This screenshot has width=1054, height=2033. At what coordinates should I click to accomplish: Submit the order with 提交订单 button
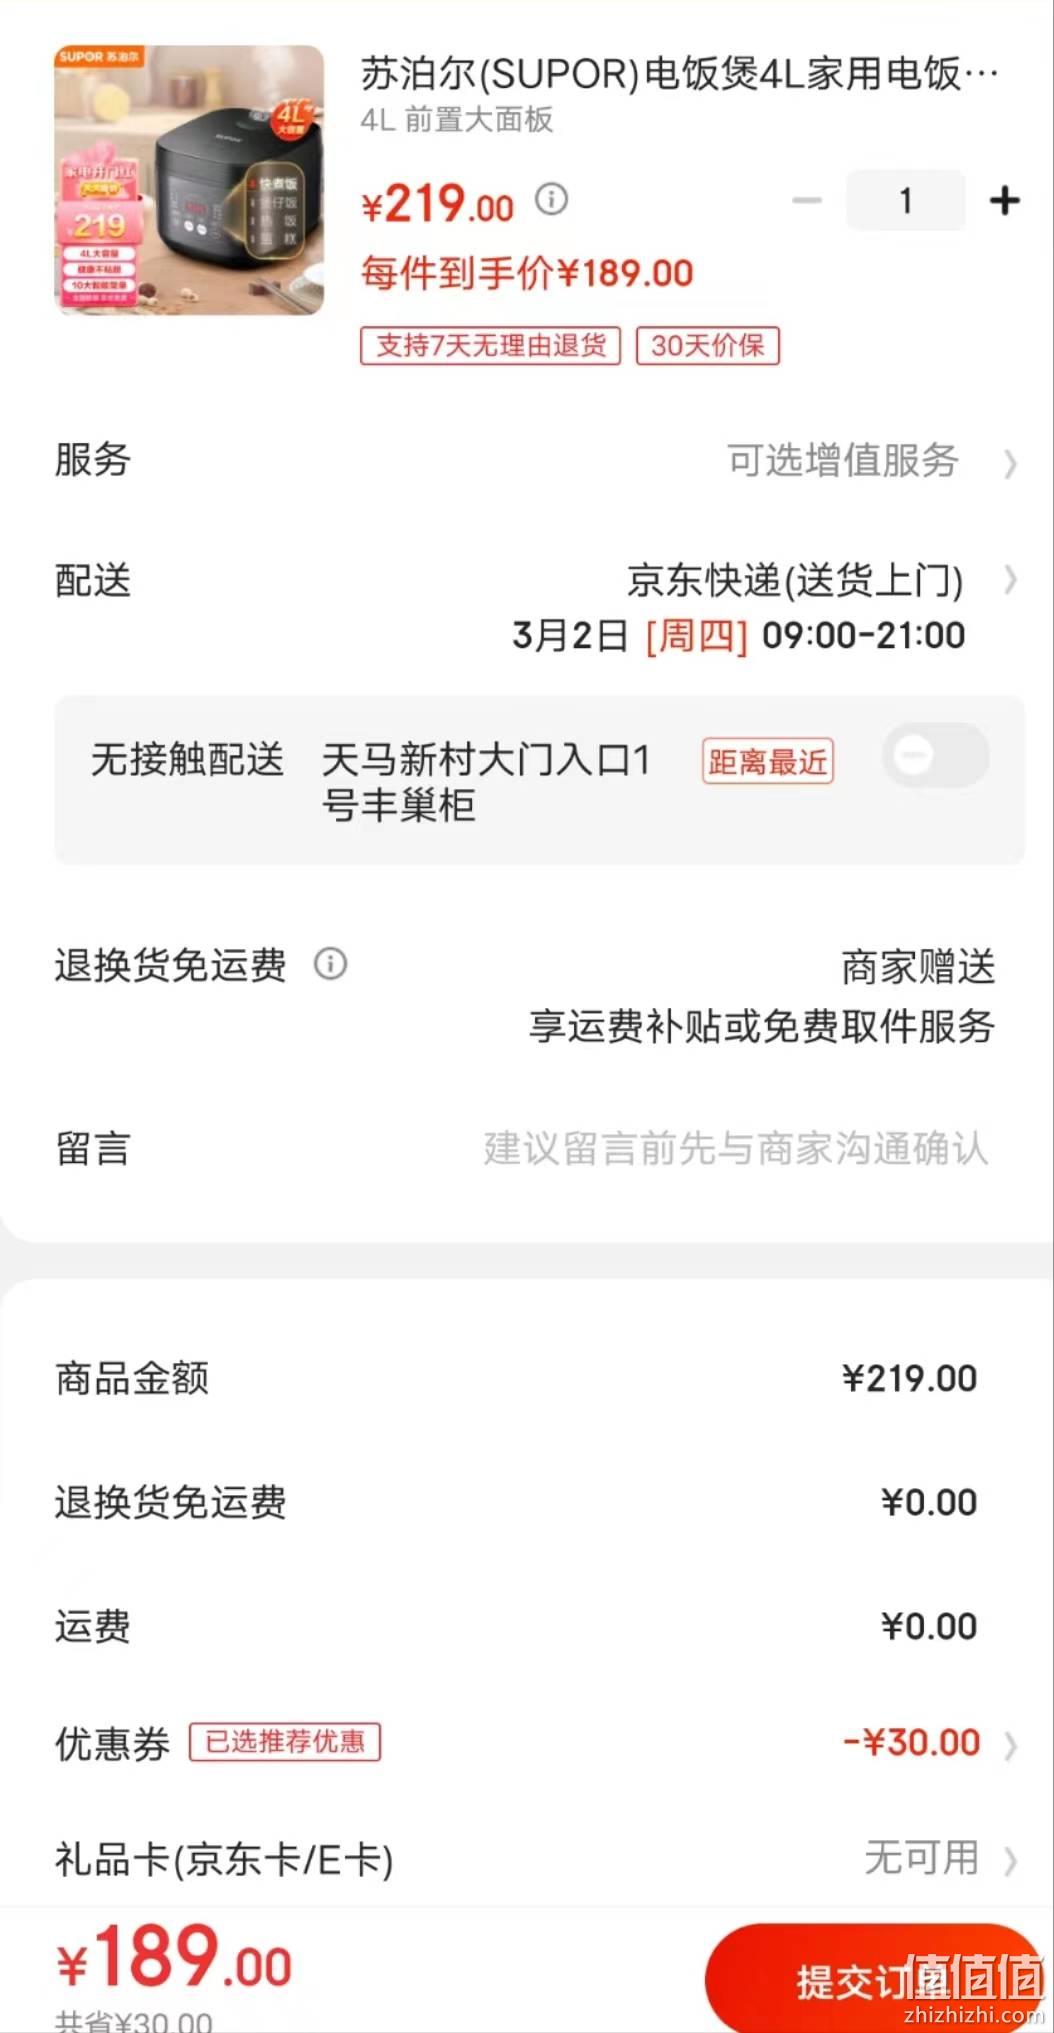872,1978
